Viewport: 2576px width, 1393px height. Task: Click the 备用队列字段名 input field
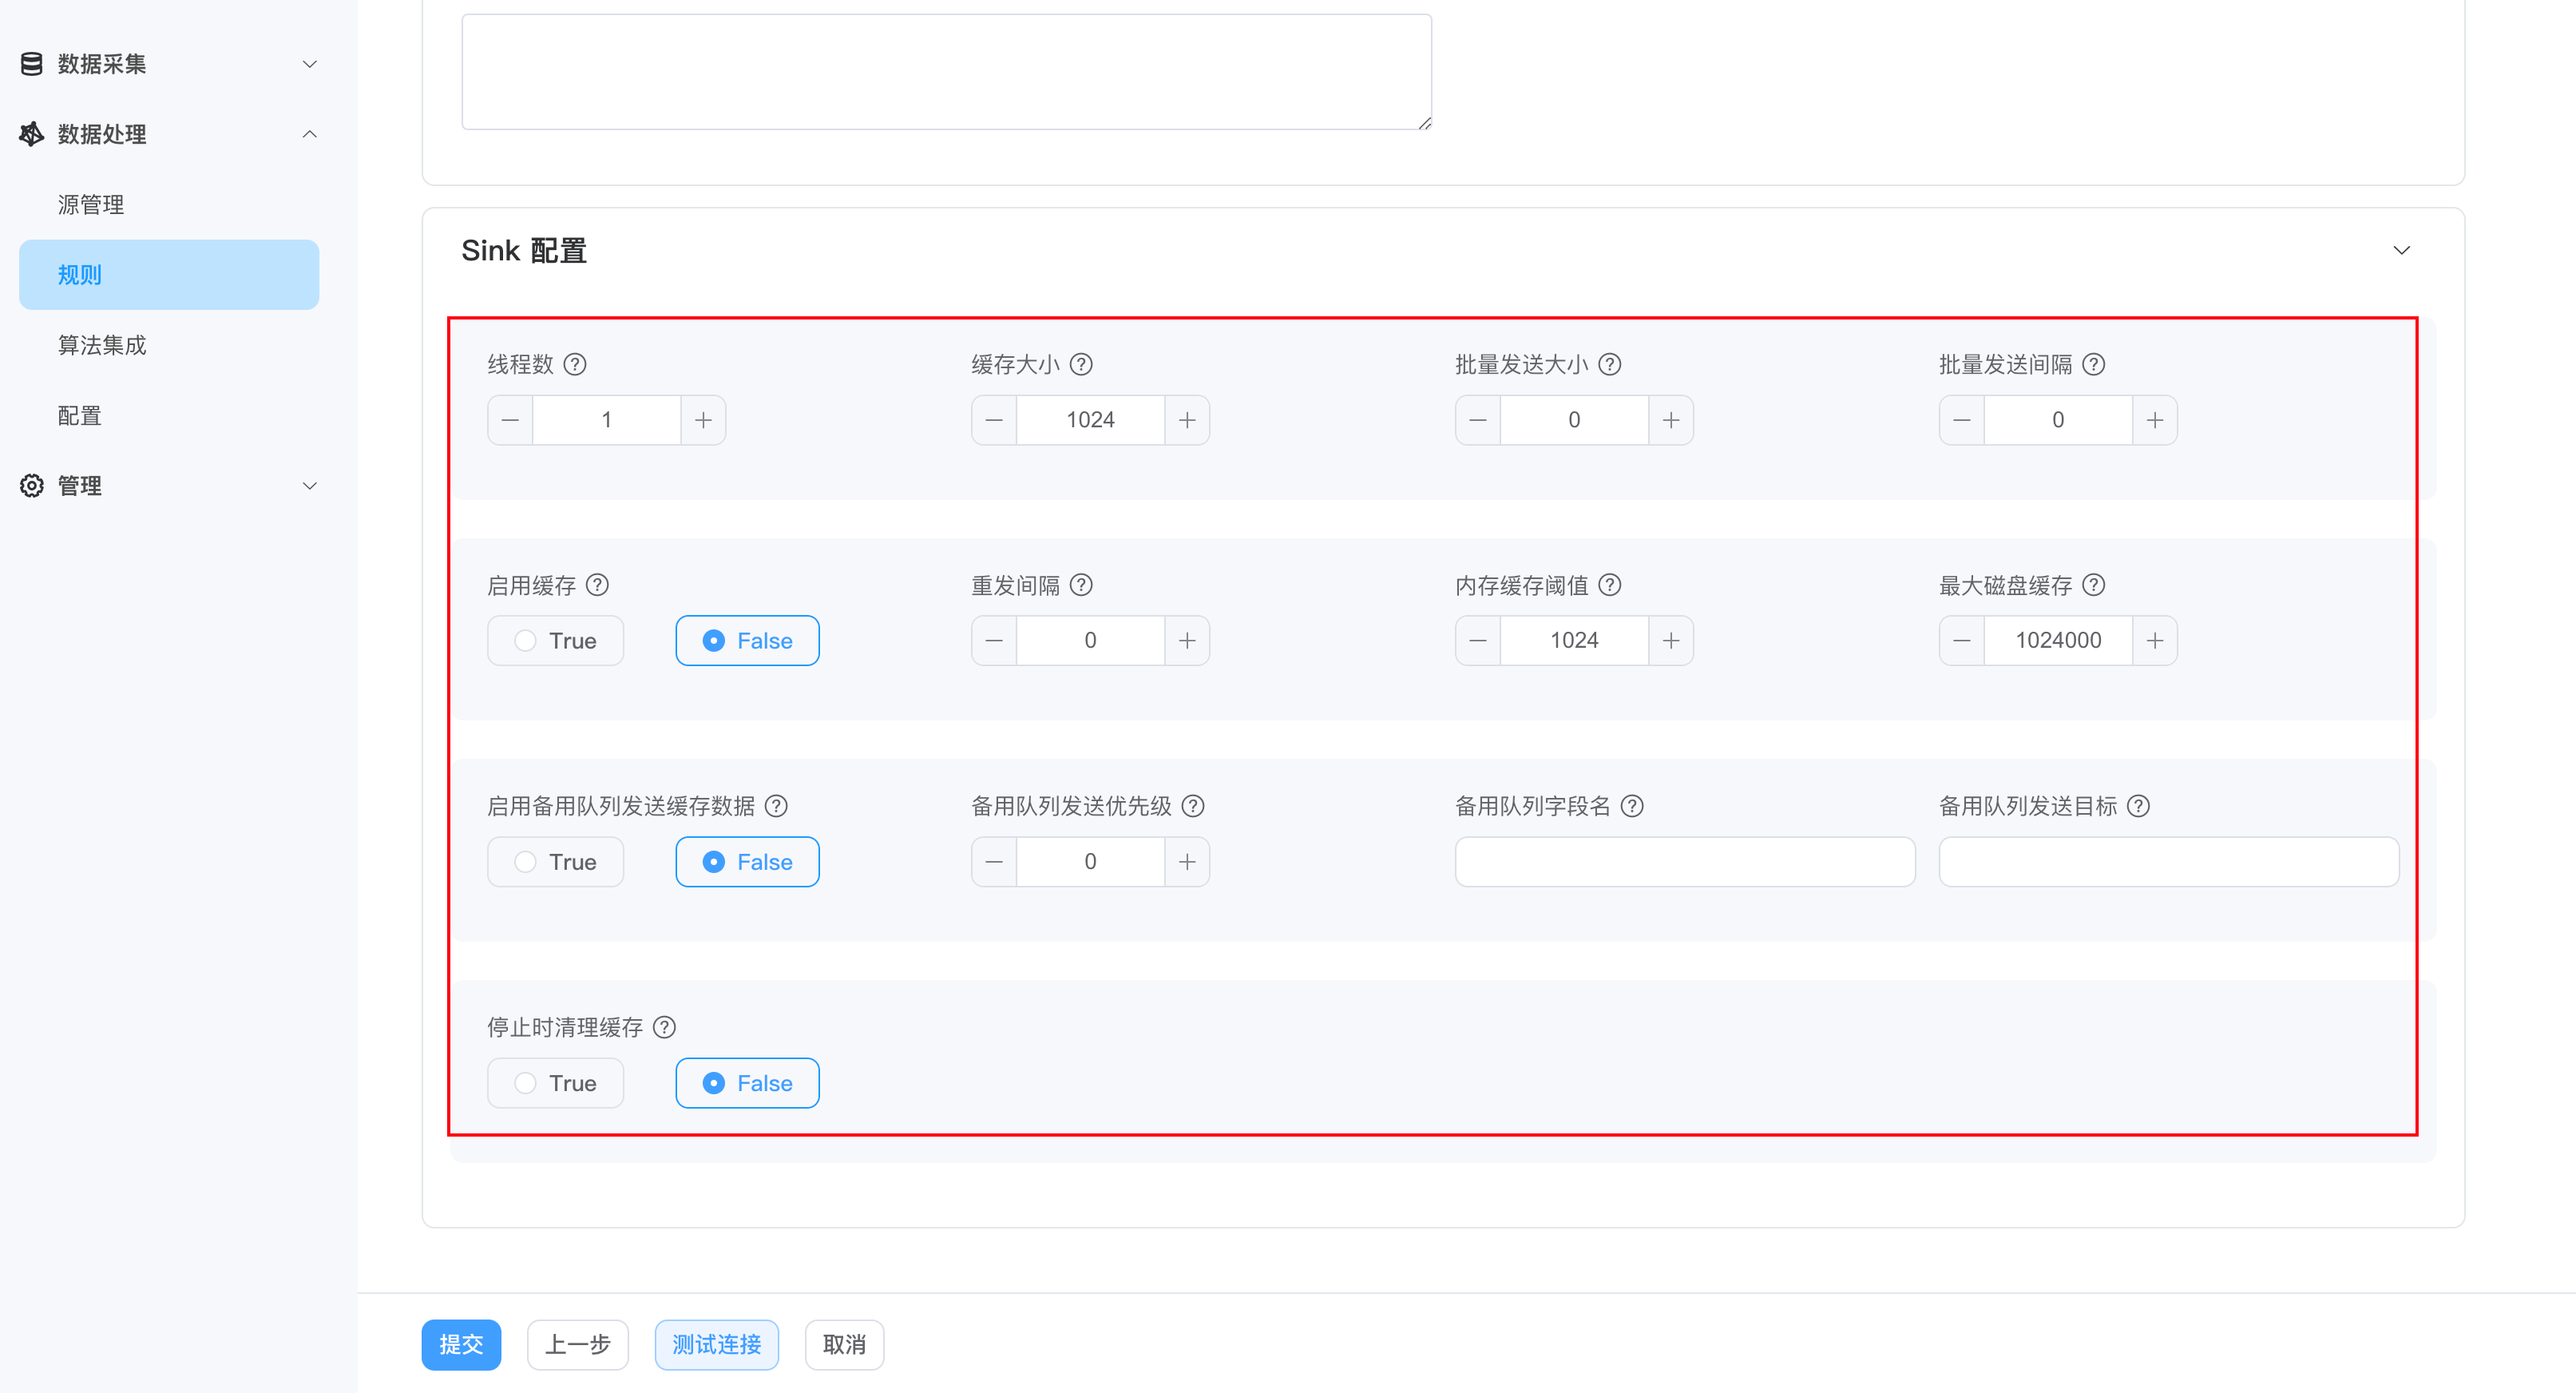[1684, 862]
